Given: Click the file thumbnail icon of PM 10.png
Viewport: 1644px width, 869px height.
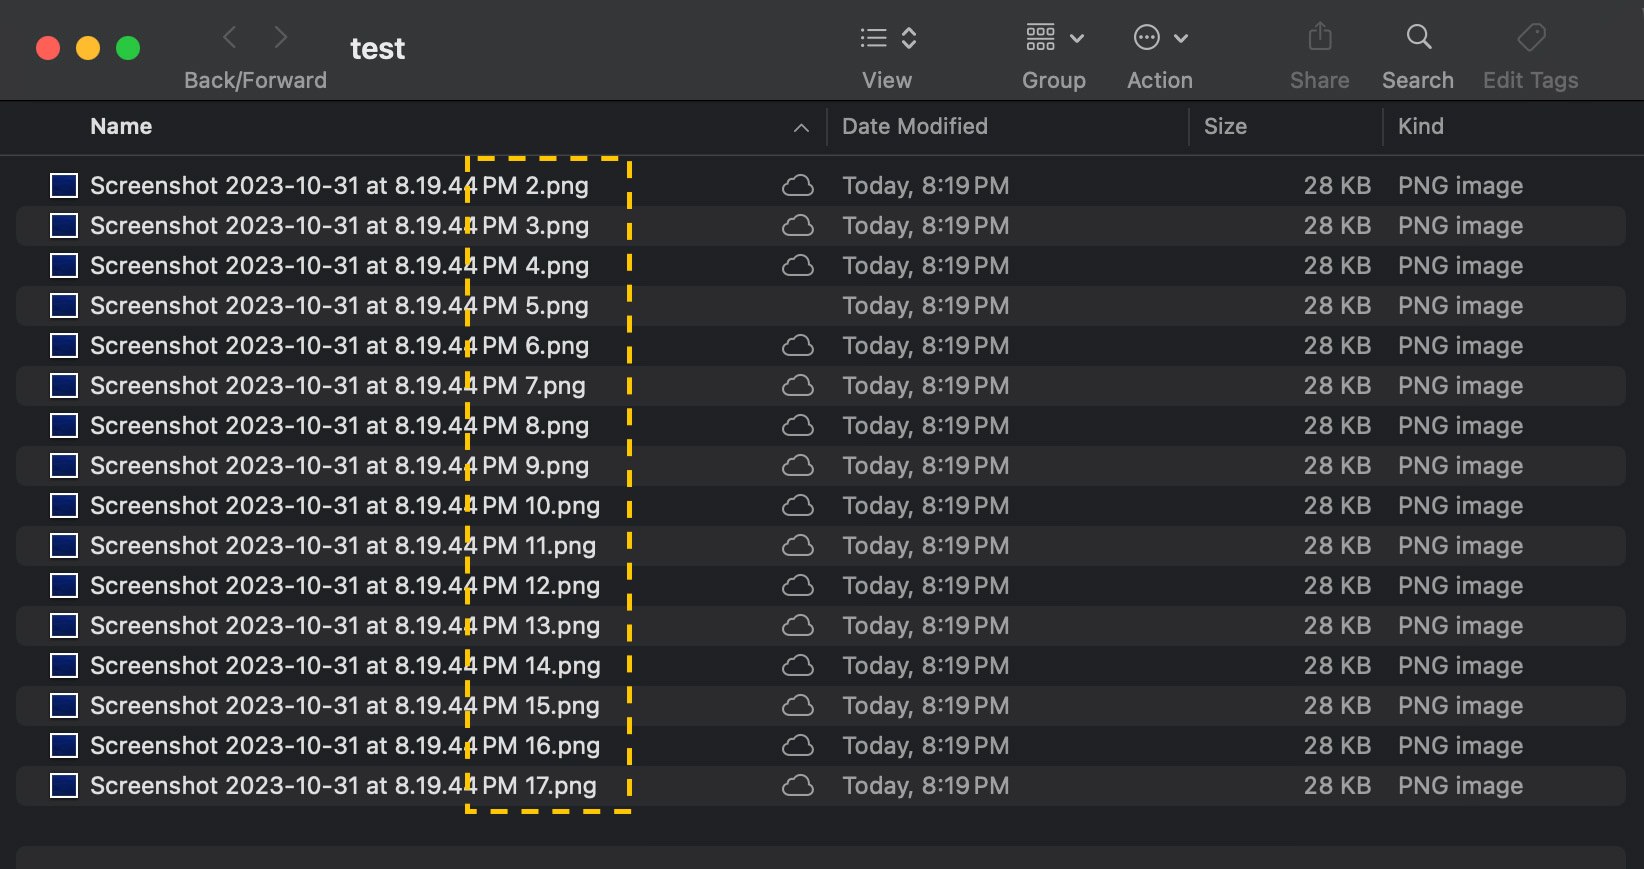Looking at the screenshot, I should point(64,506).
